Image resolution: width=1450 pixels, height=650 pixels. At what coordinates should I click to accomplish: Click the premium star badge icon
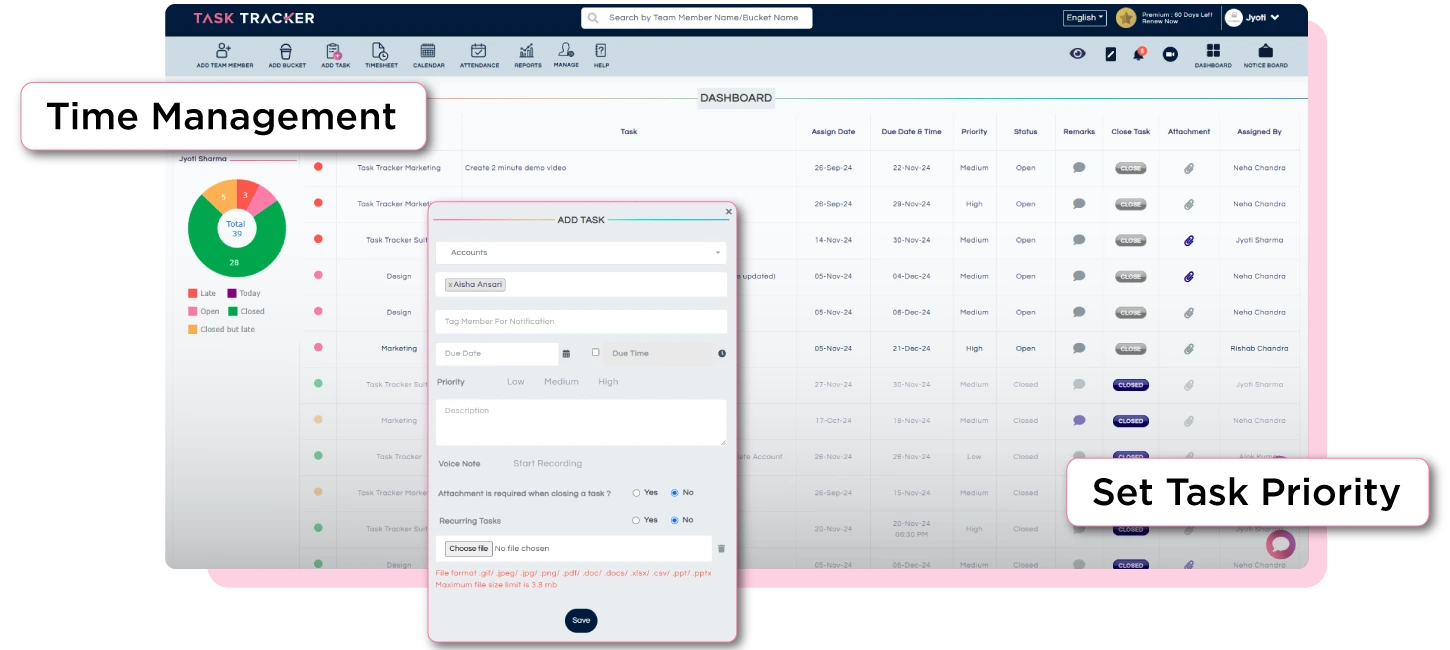pyautogui.click(x=1126, y=17)
